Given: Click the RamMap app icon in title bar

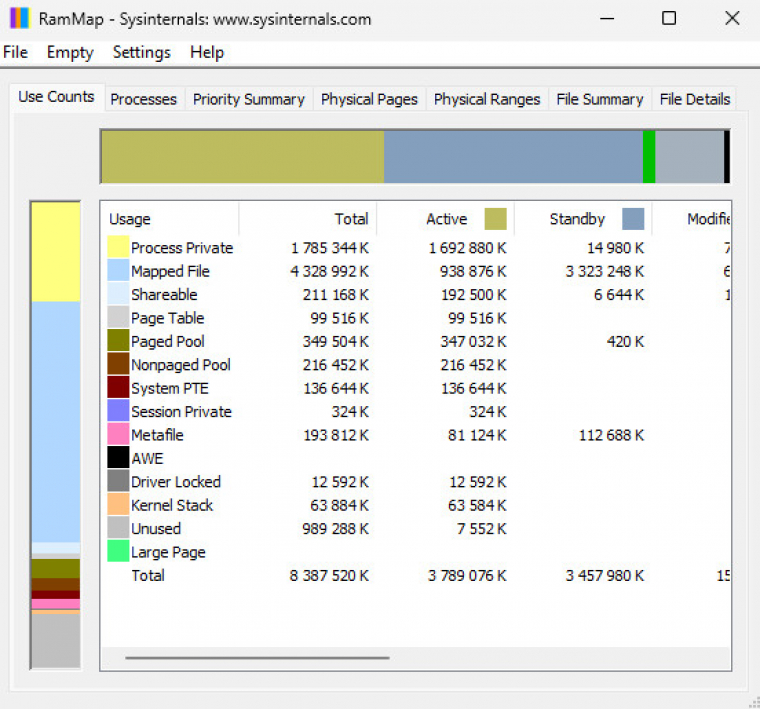Looking at the screenshot, I should coord(19,19).
